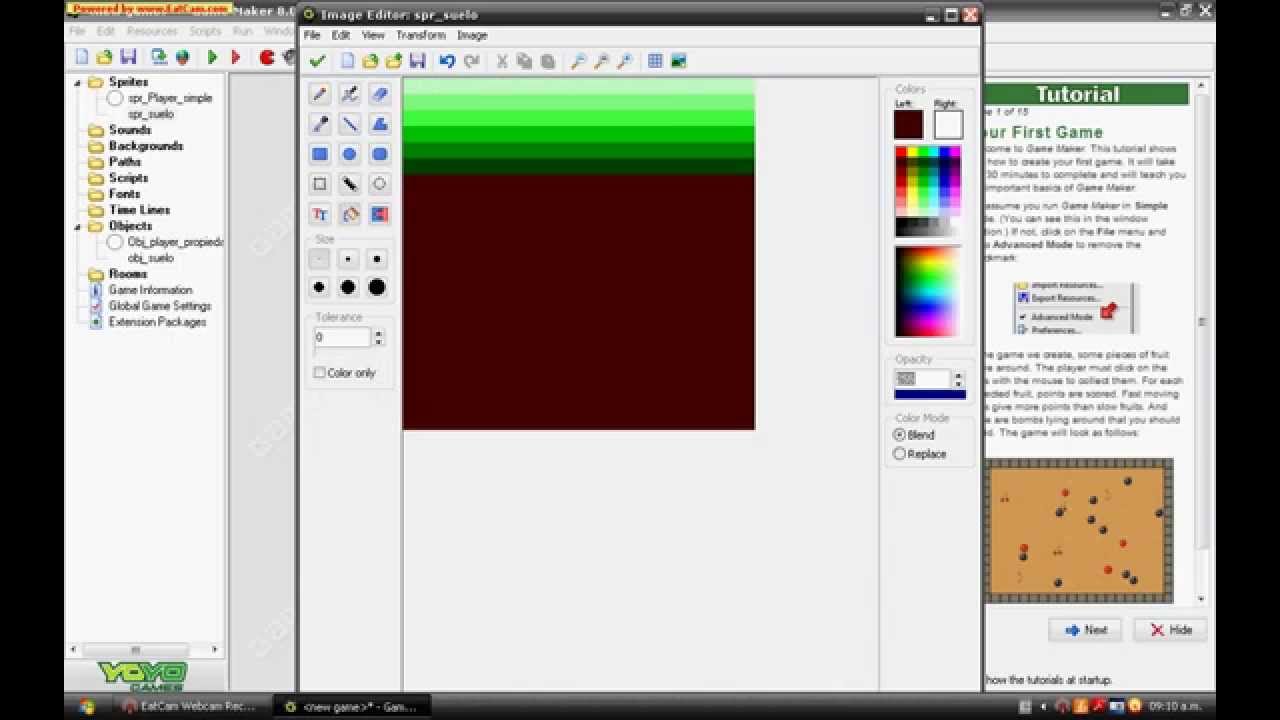The image size is (1280, 720).
Task: Increase Tolerance with the up arrow
Action: [378, 333]
